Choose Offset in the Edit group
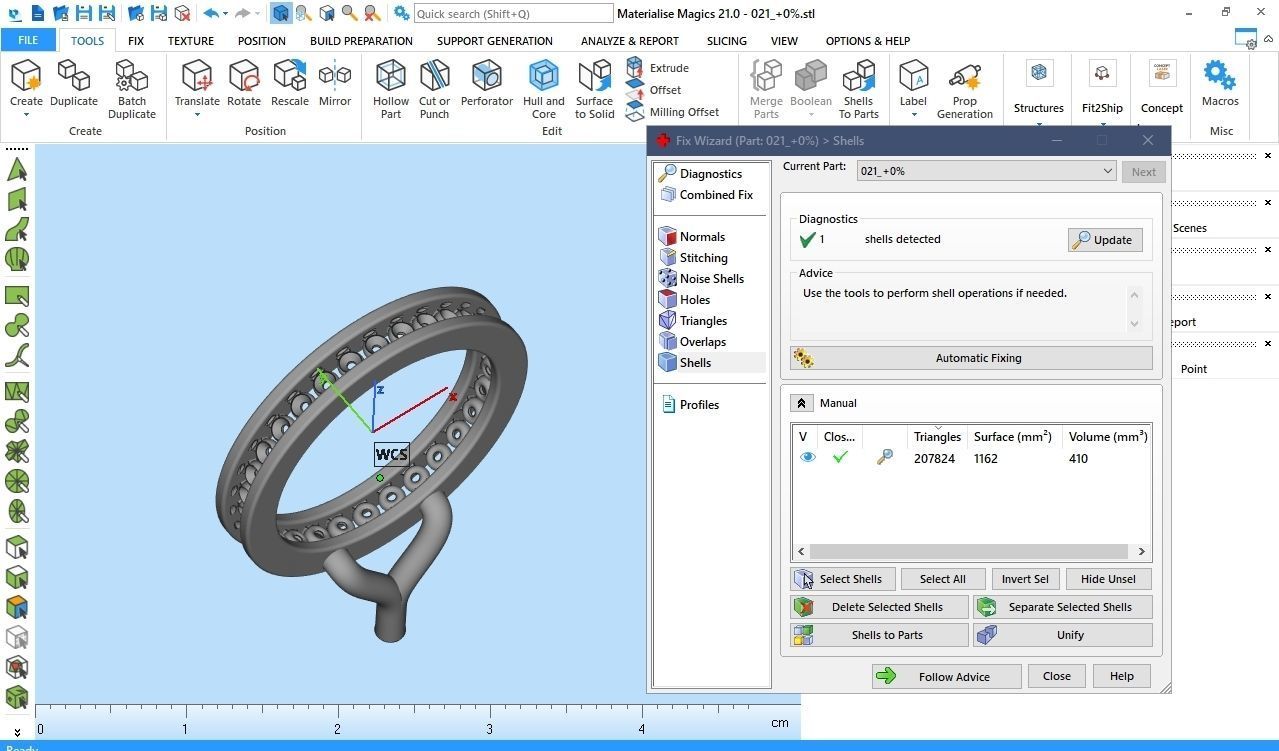 tap(654, 90)
